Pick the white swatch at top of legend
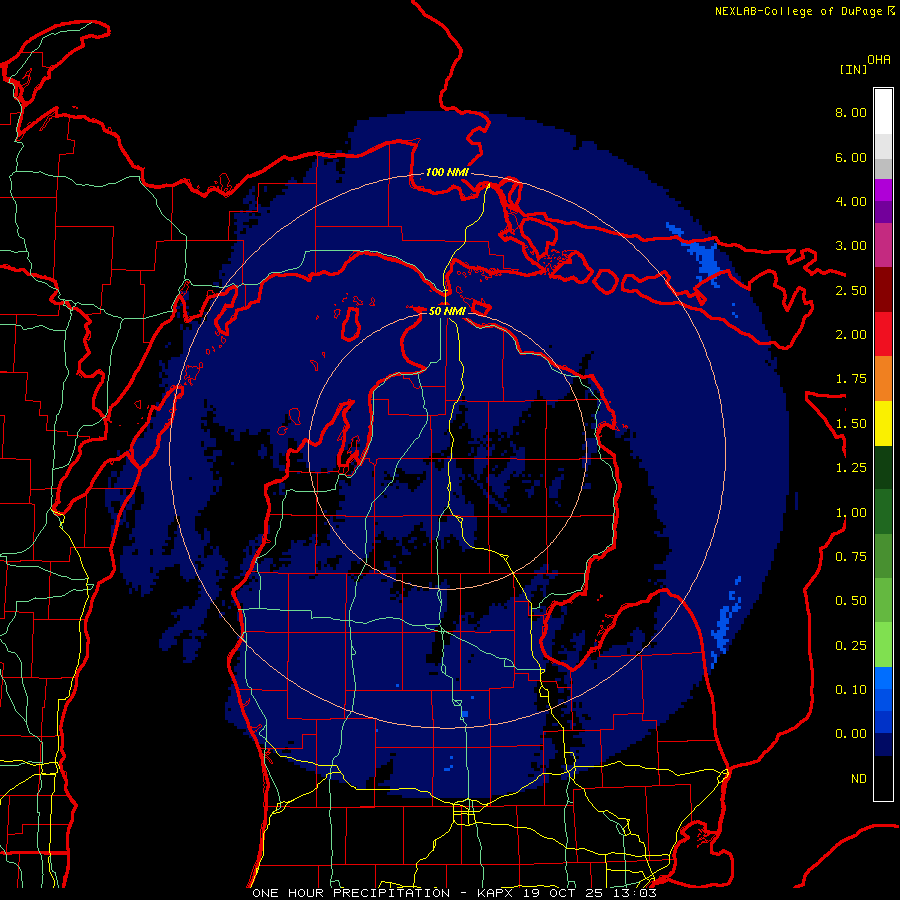Screen dimensions: 900x900 click(x=883, y=111)
